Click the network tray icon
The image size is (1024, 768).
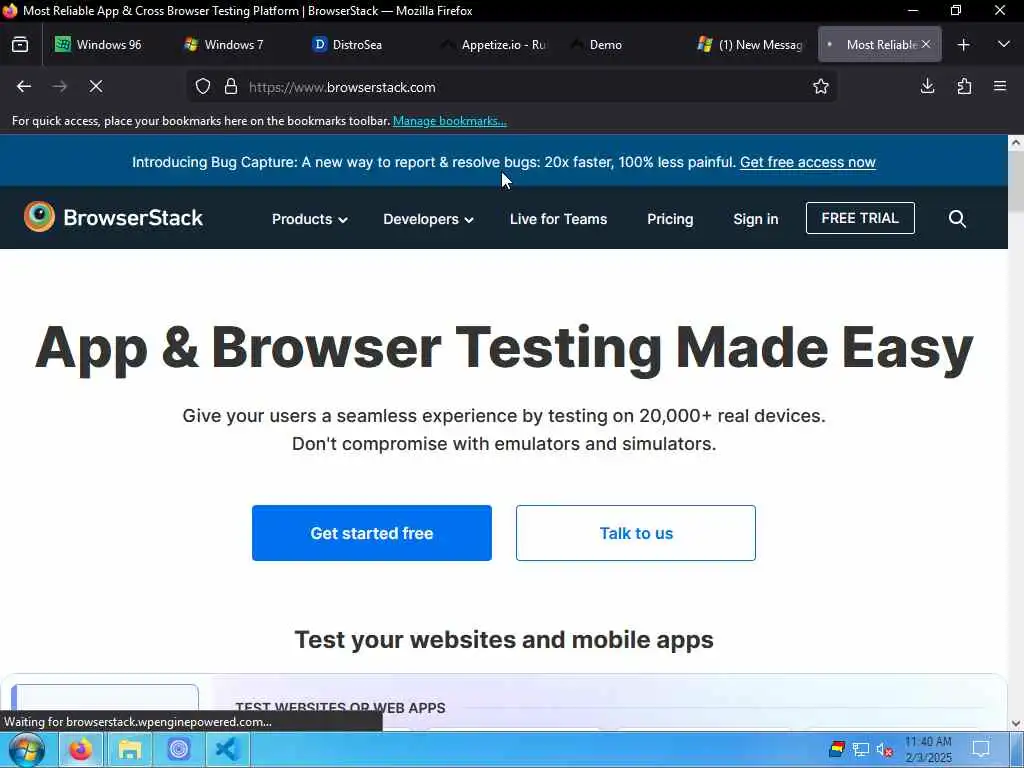[861, 750]
